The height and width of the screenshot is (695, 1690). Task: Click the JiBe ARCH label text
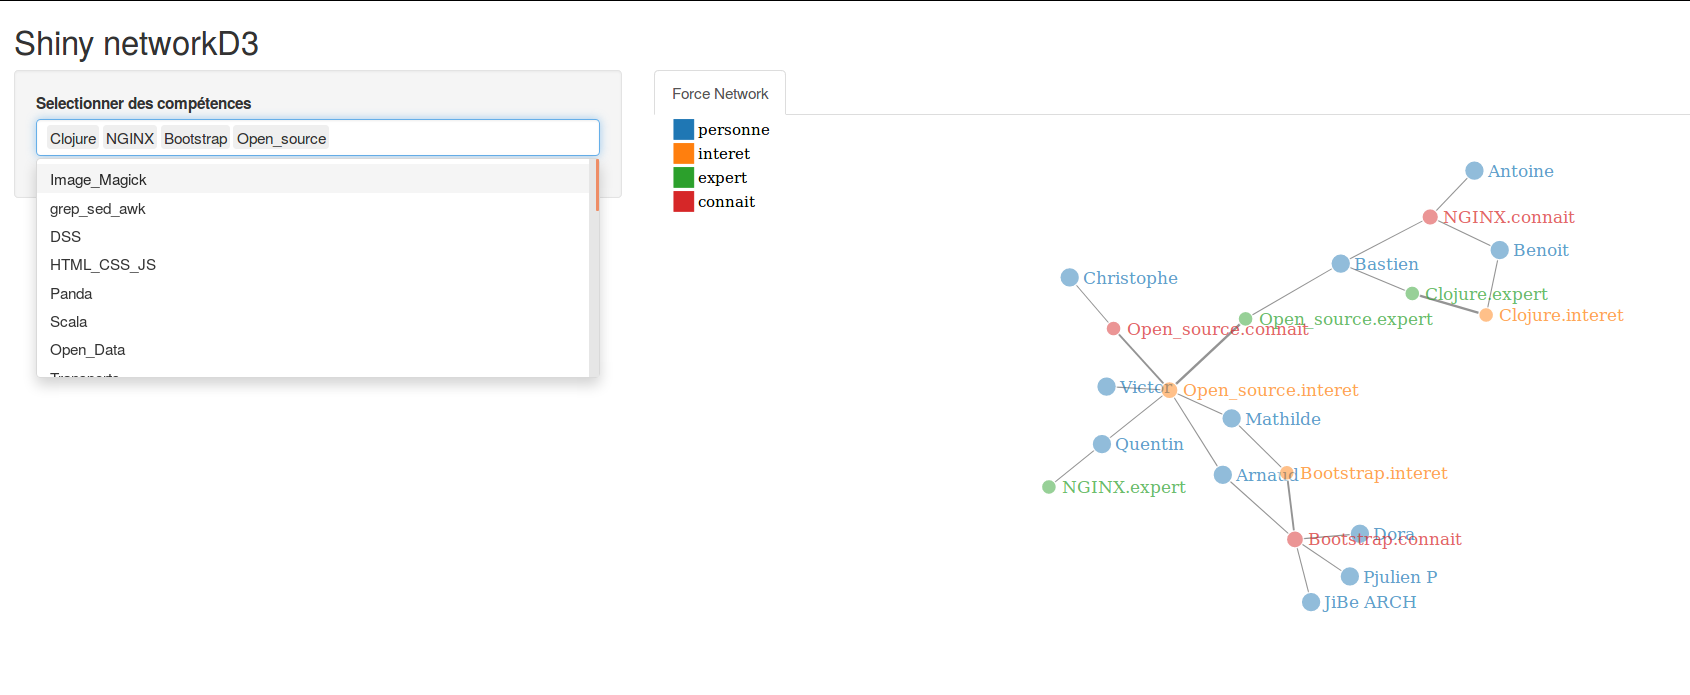tap(1370, 602)
